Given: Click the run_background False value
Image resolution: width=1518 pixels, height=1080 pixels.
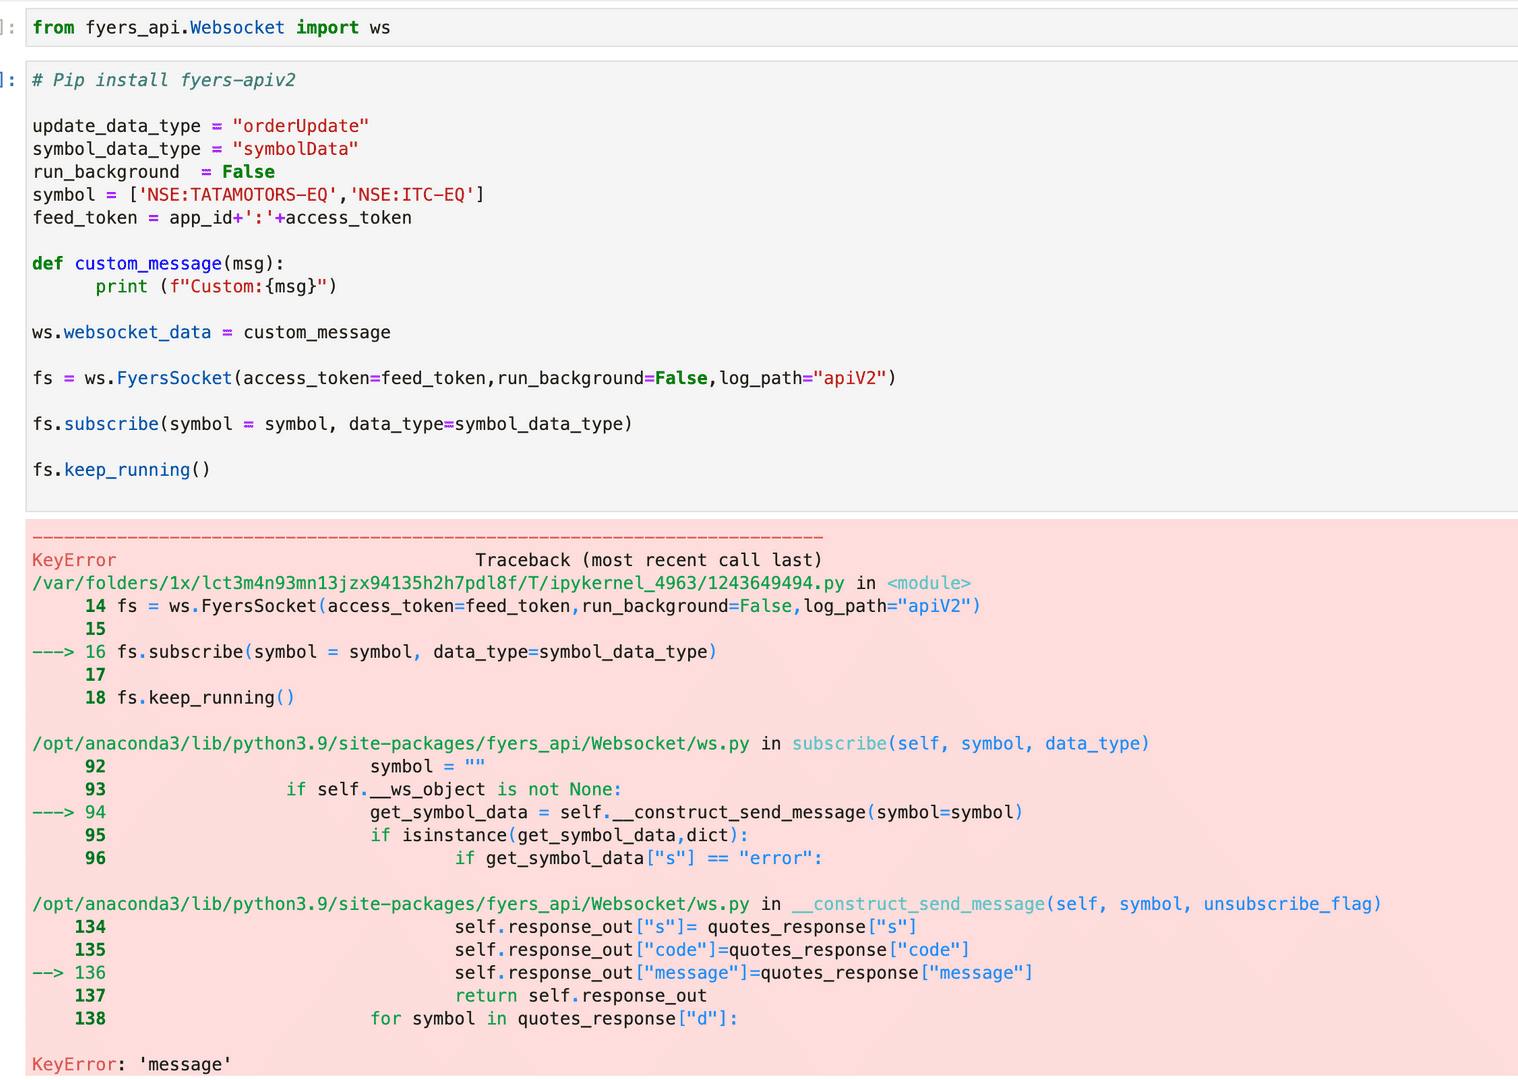Looking at the screenshot, I should pos(248,172).
